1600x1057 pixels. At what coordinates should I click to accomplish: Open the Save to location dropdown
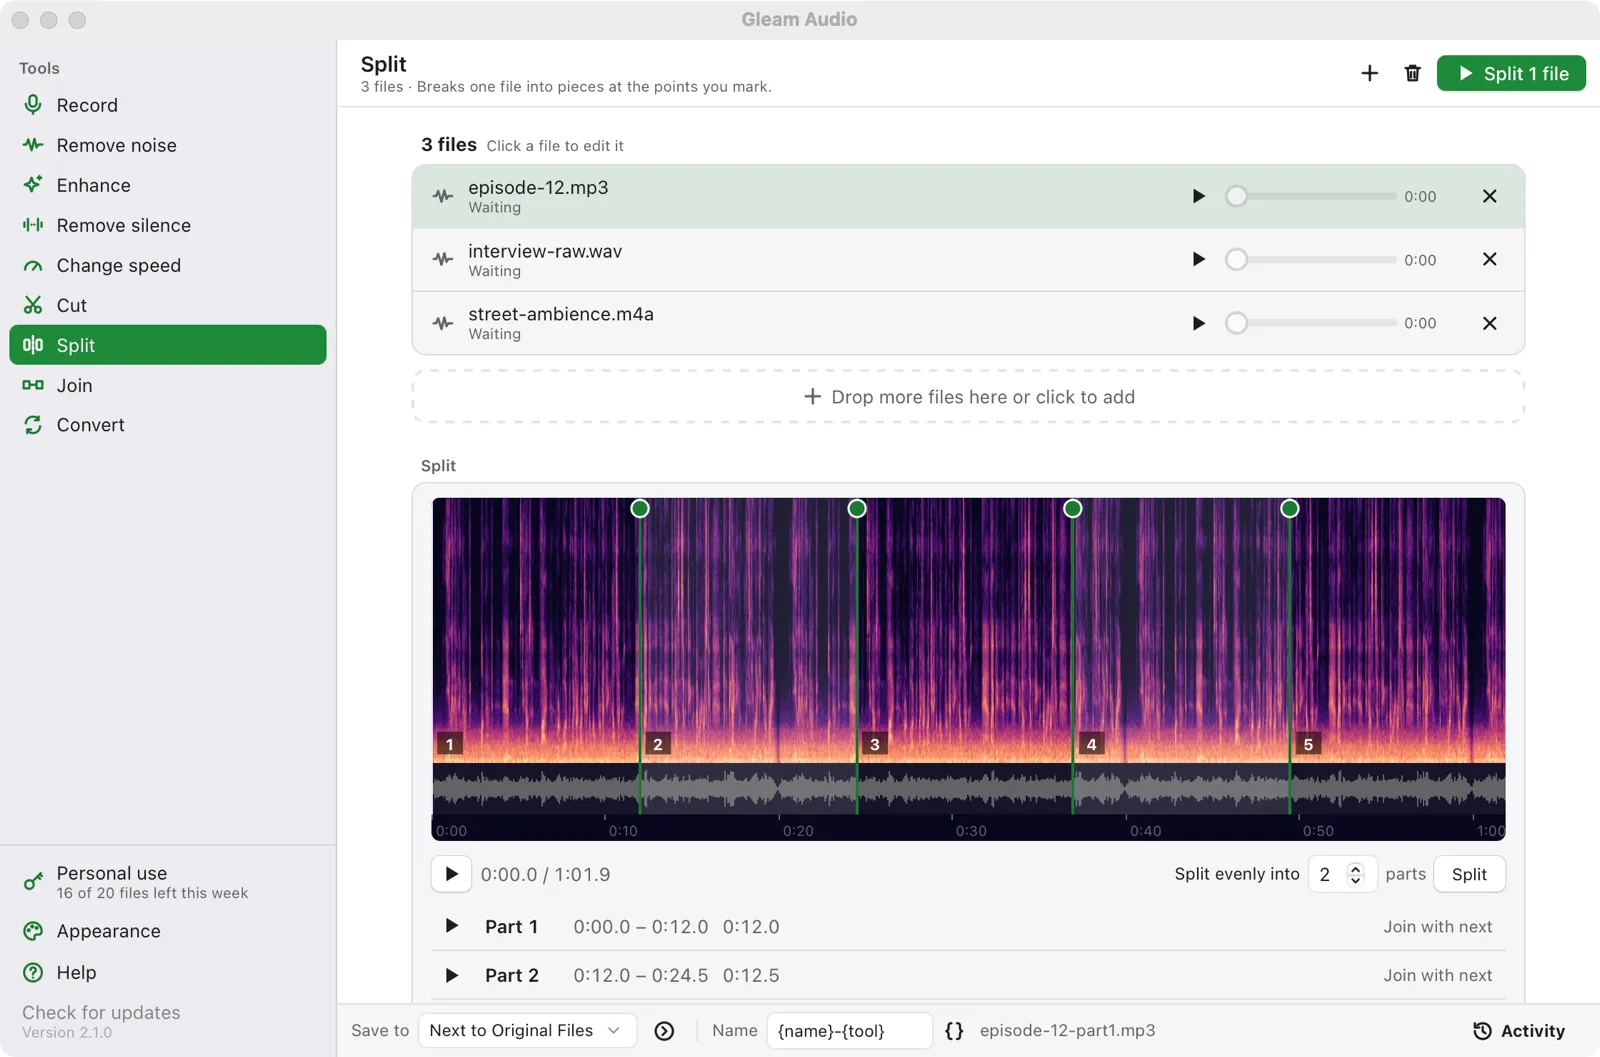click(527, 1030)
